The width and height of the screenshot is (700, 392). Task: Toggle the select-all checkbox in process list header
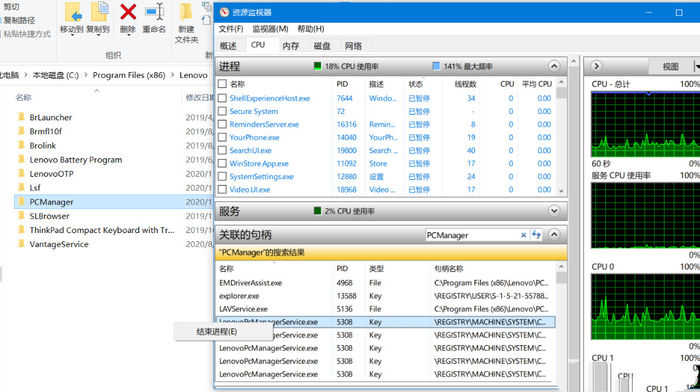(222, 84)
